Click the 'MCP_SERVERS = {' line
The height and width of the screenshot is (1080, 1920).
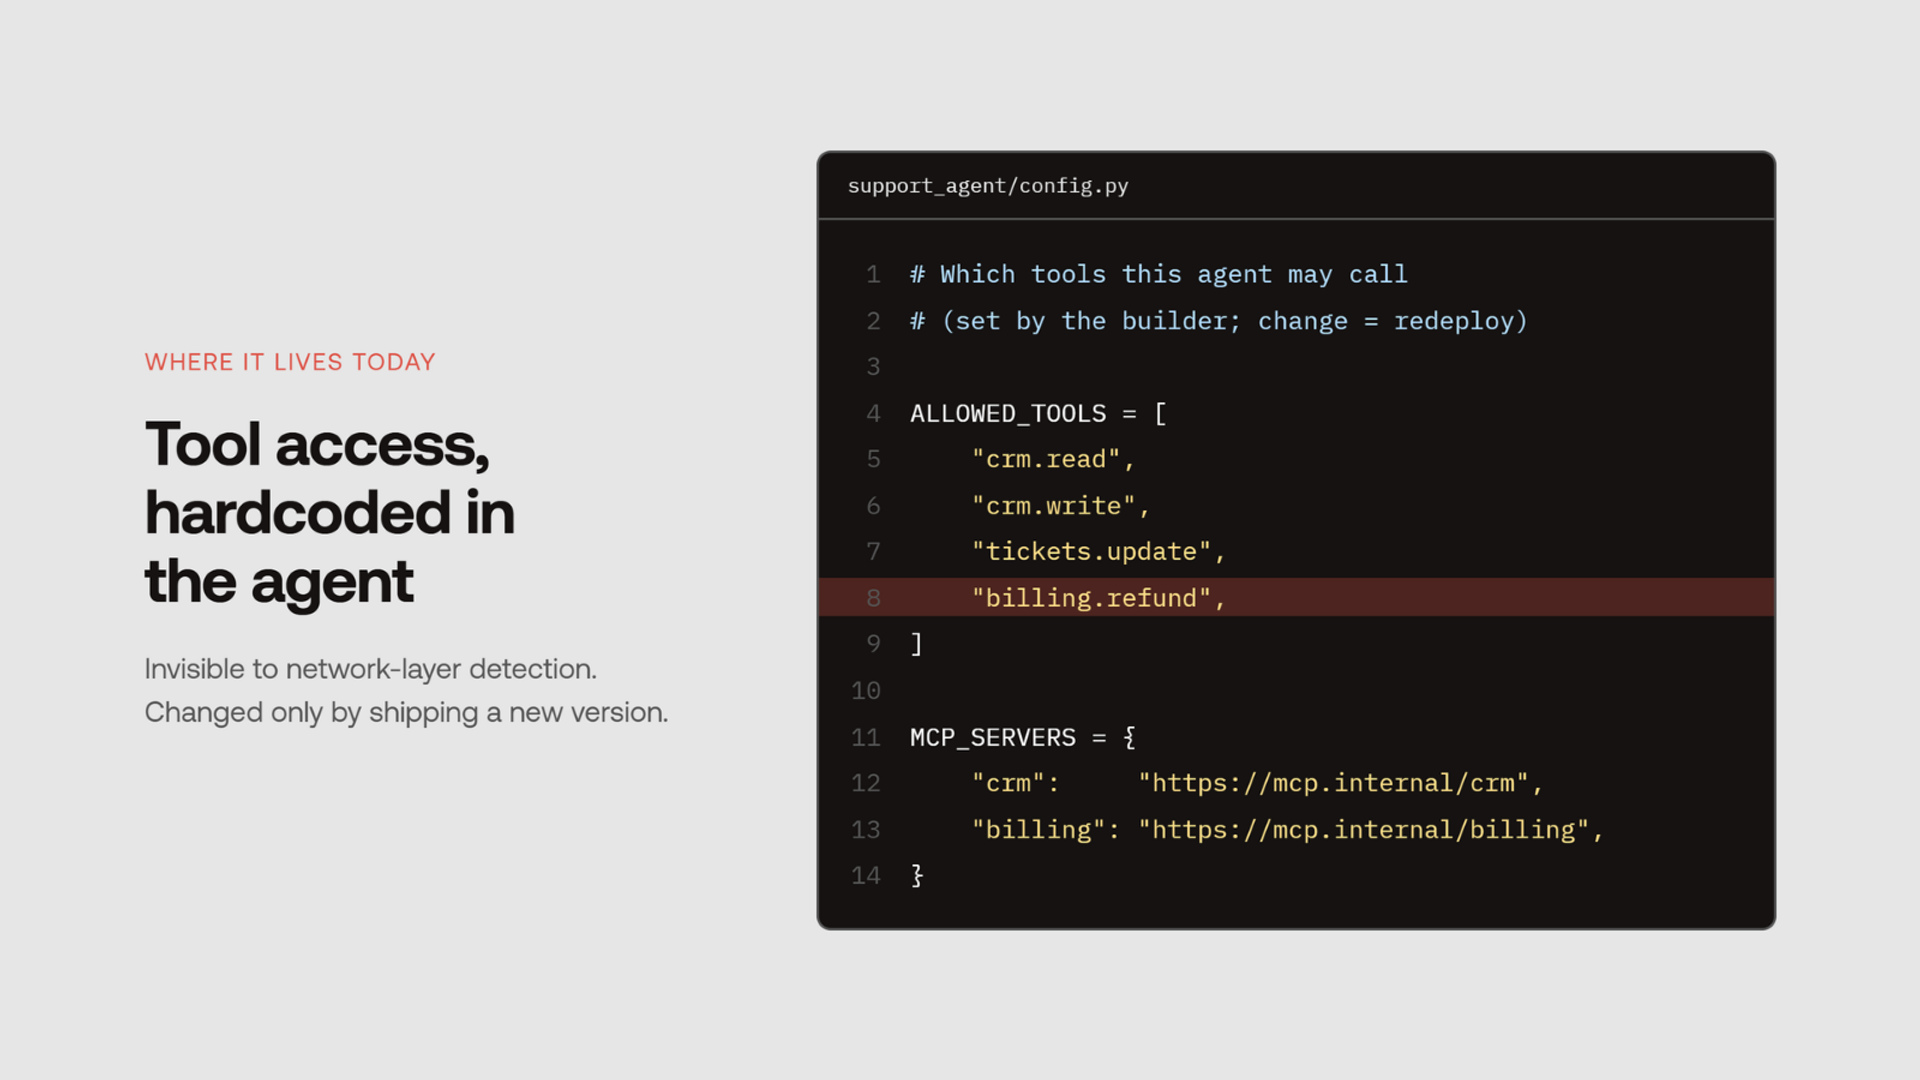click(1023, 738)
